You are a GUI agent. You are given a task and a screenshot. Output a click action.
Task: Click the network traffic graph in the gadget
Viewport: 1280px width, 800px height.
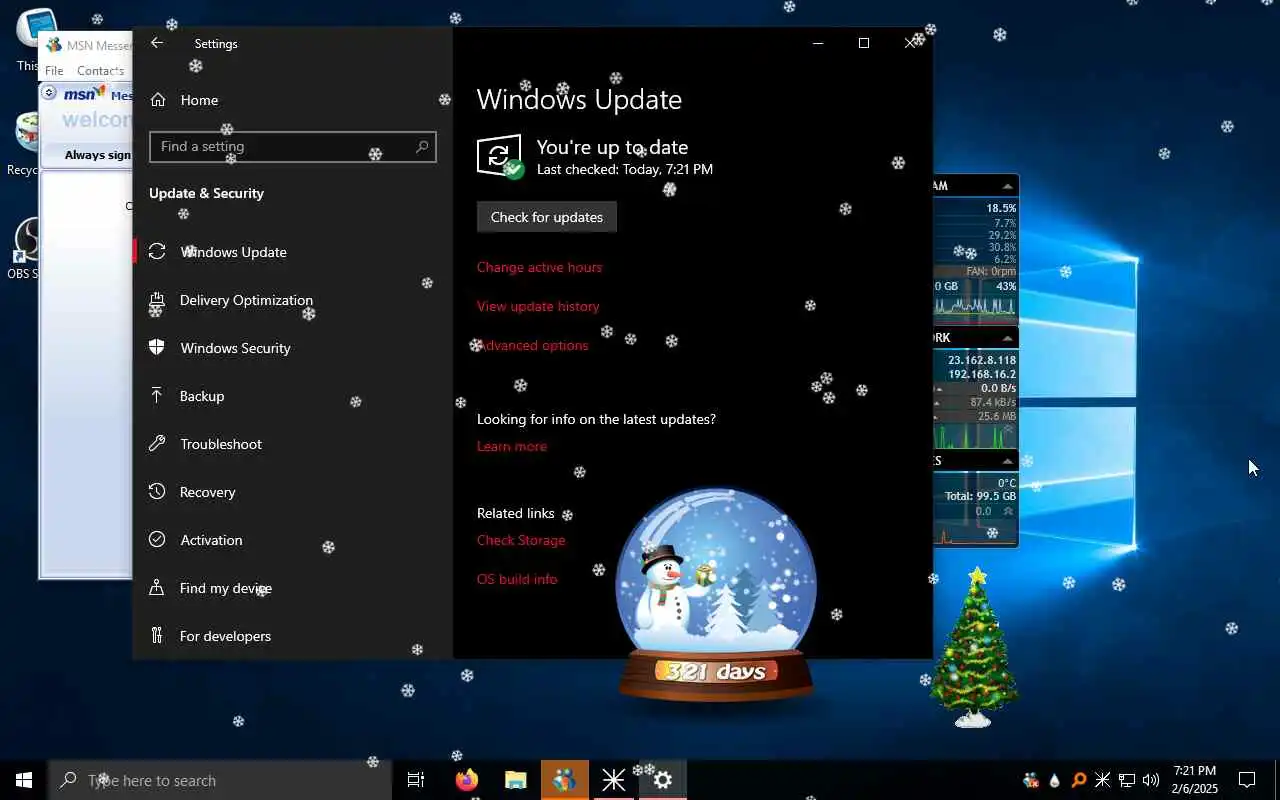pos(975,436)
